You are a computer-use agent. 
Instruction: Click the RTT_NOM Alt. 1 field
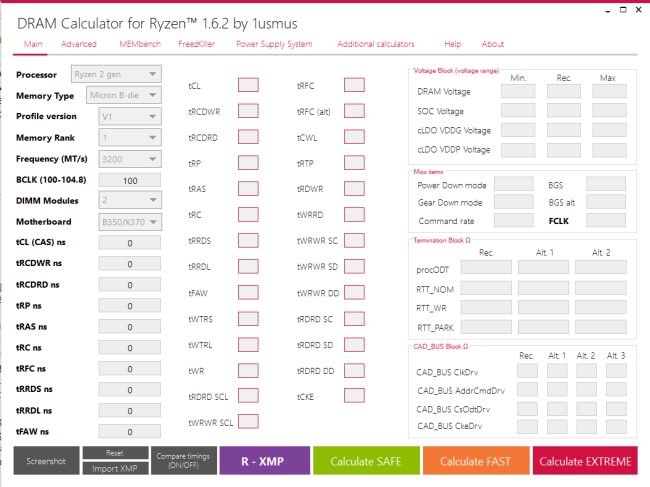[x=543, y=288]
